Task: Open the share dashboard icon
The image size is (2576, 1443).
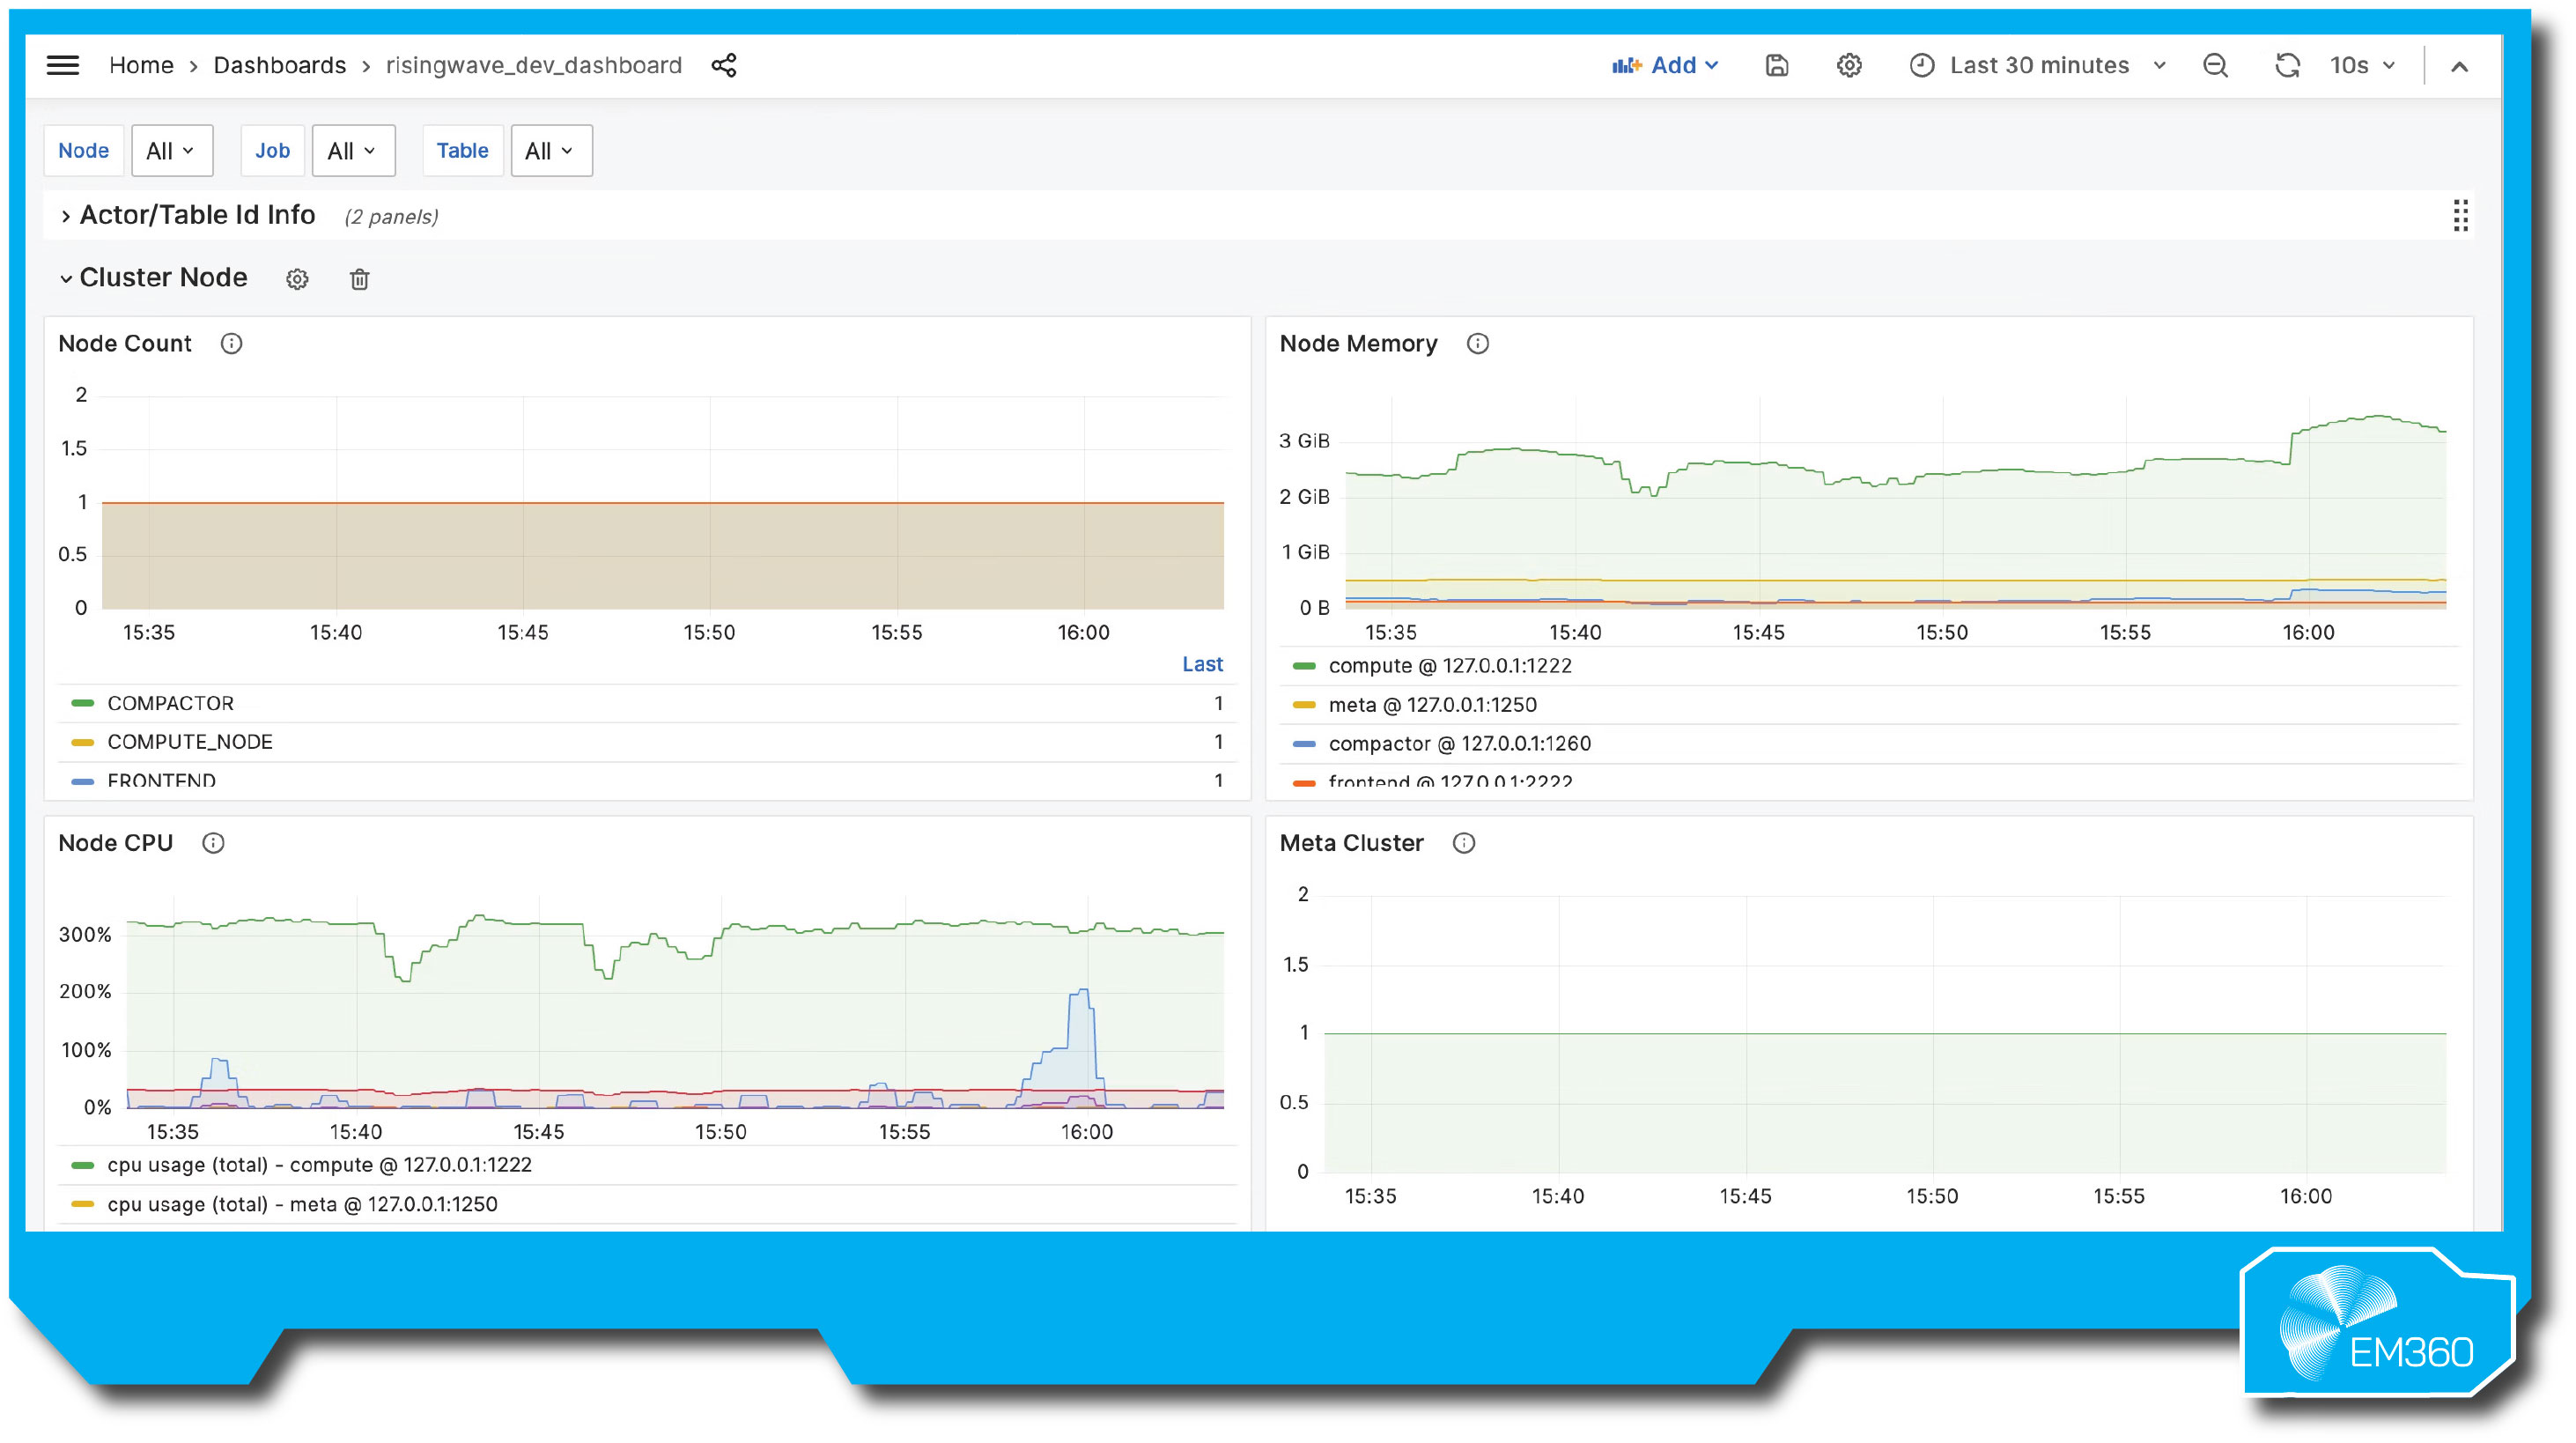Action: point(723,65)
